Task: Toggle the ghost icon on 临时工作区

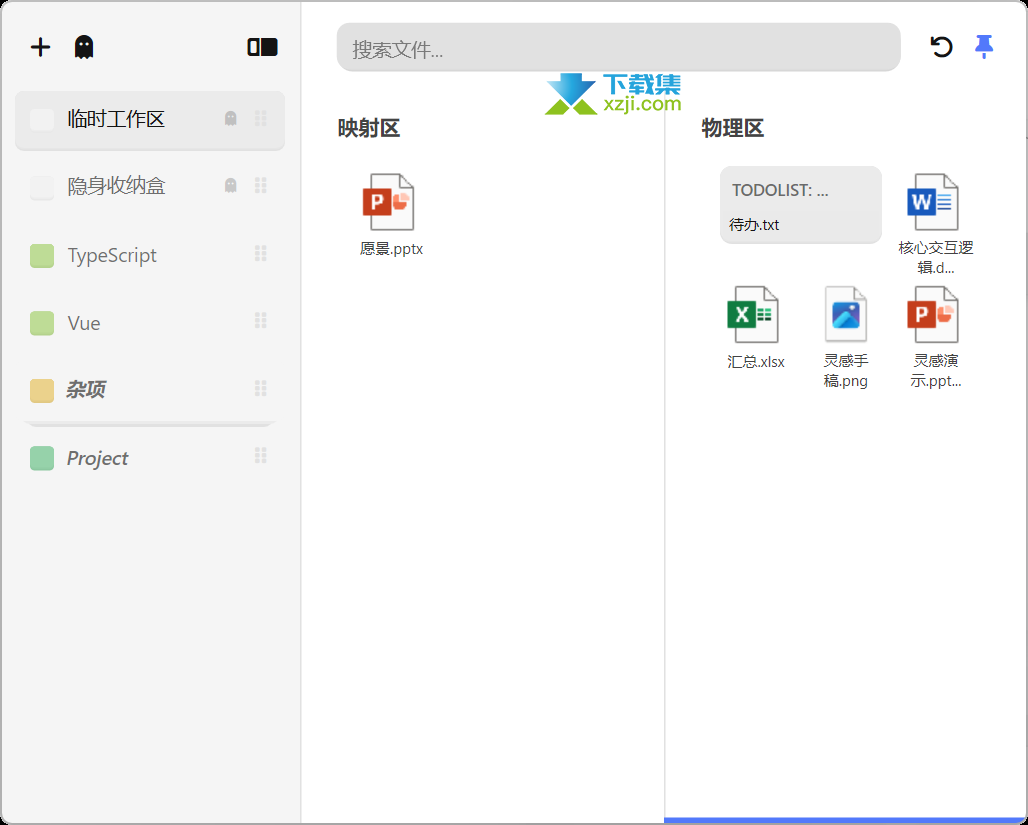Action: click(x=230, y=118)
